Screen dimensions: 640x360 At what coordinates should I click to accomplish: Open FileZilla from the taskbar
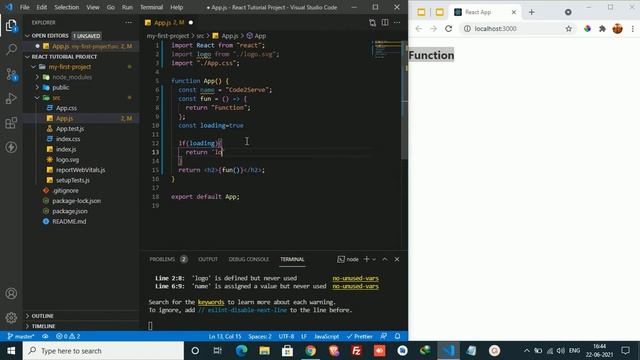pyautogui.click(x=356, y=351)
